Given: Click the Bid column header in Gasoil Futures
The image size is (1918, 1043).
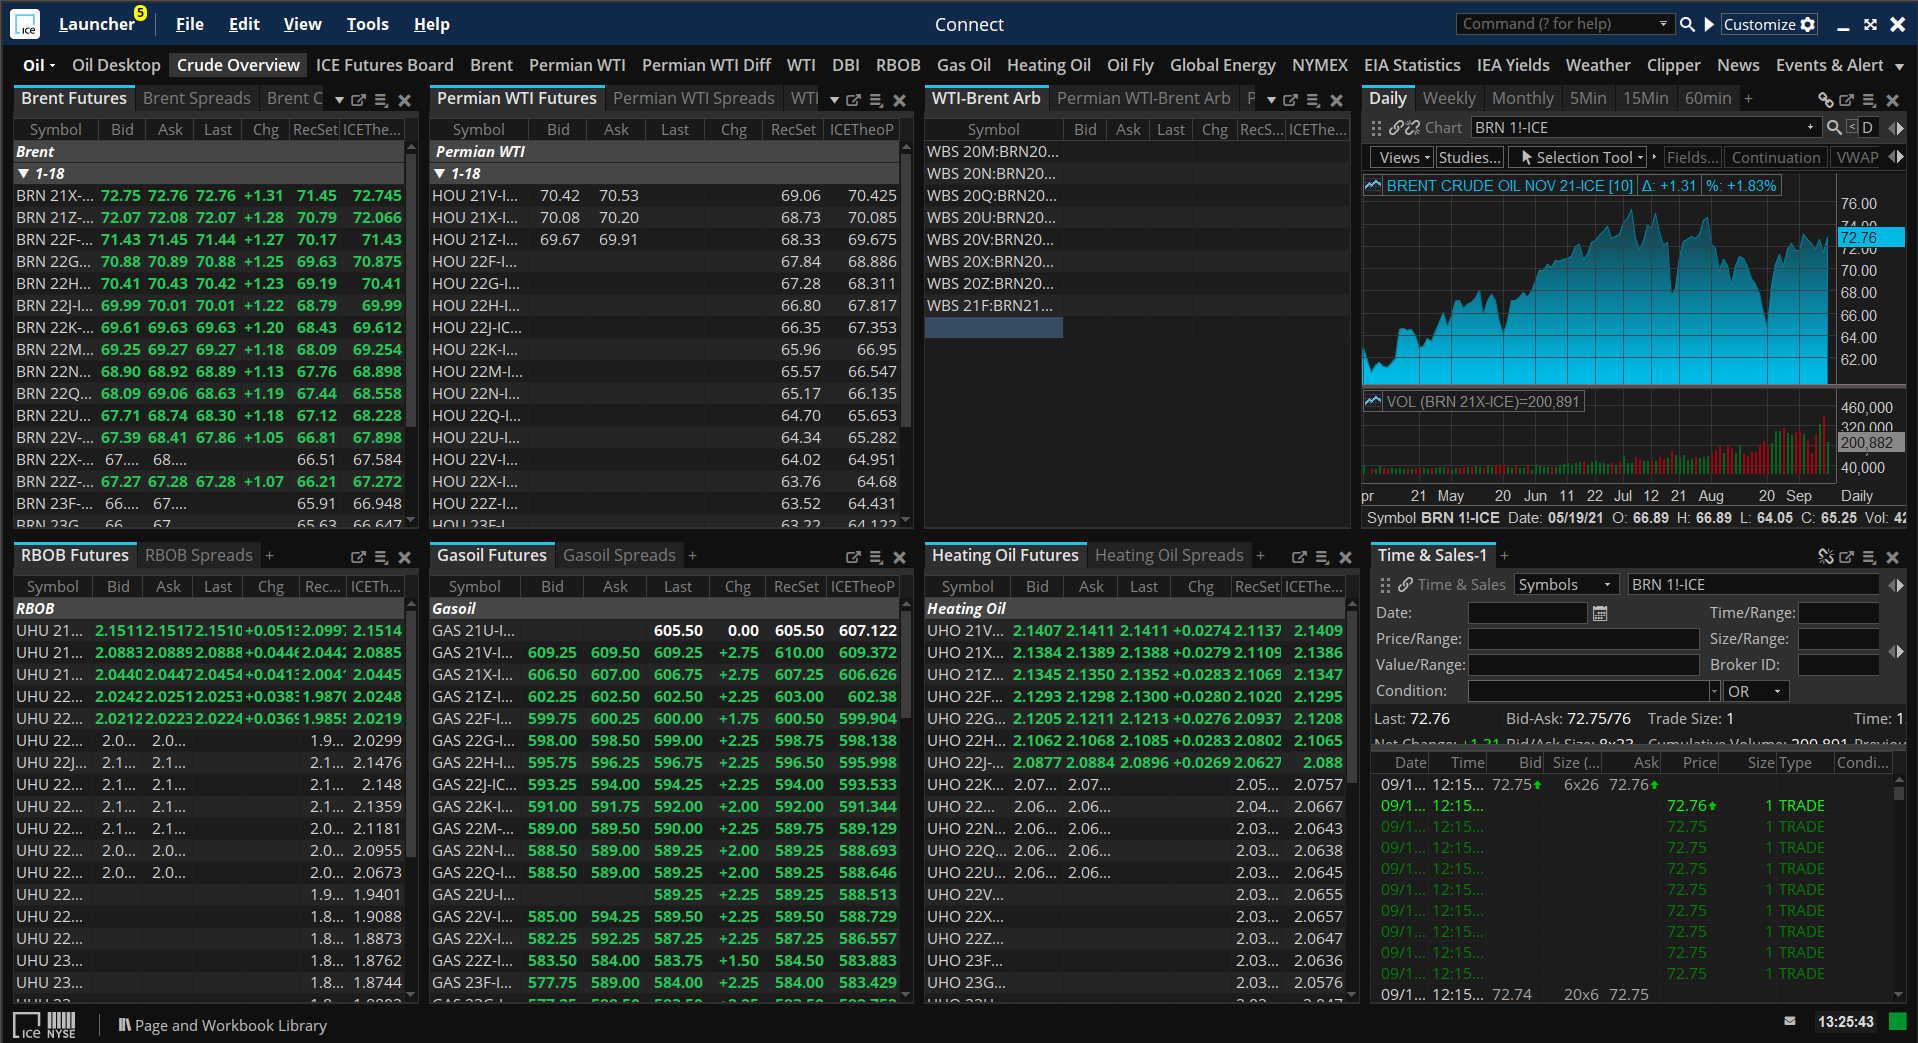Looking at the screenshot, I should tap(553, 587).
